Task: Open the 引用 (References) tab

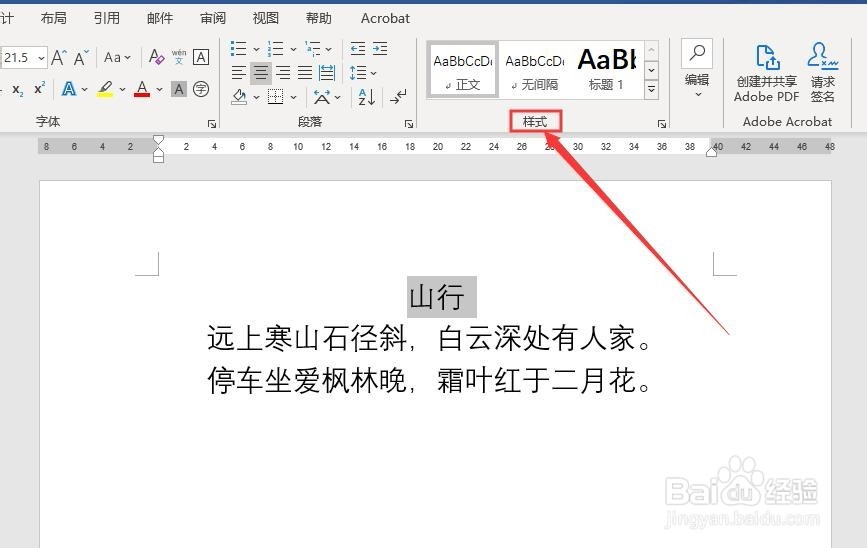Action: [x=107, y=18]
